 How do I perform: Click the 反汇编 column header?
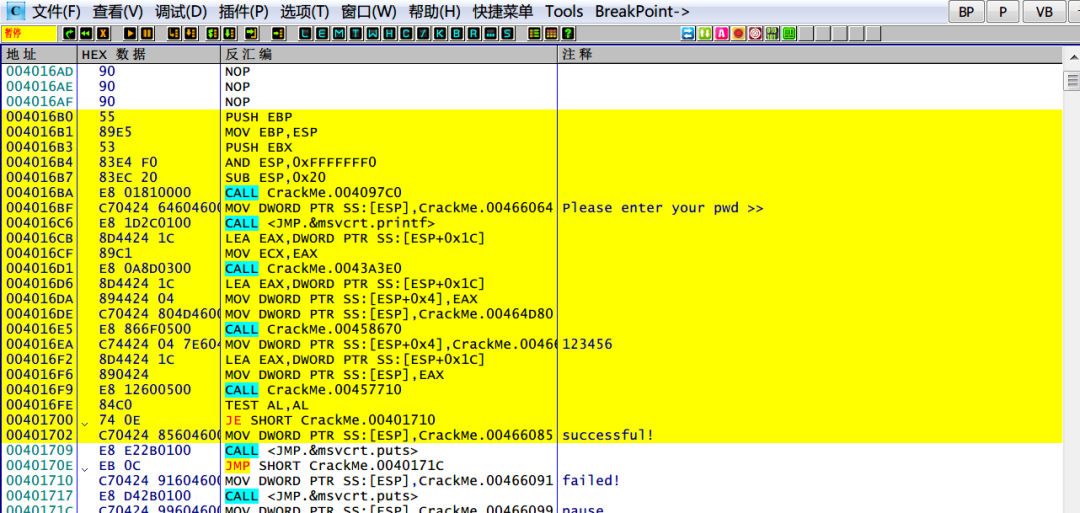pos(388,54)
